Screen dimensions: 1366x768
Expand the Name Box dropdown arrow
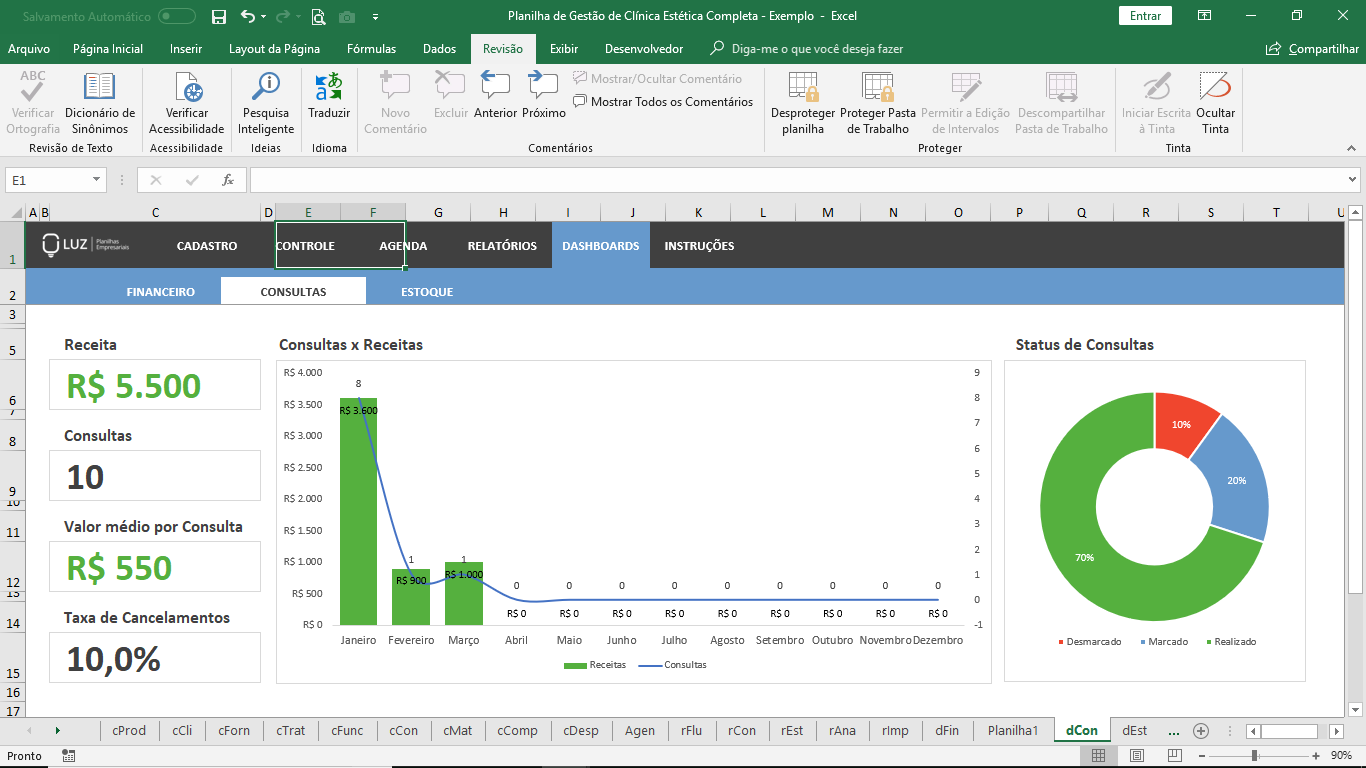tap(97, 180)
